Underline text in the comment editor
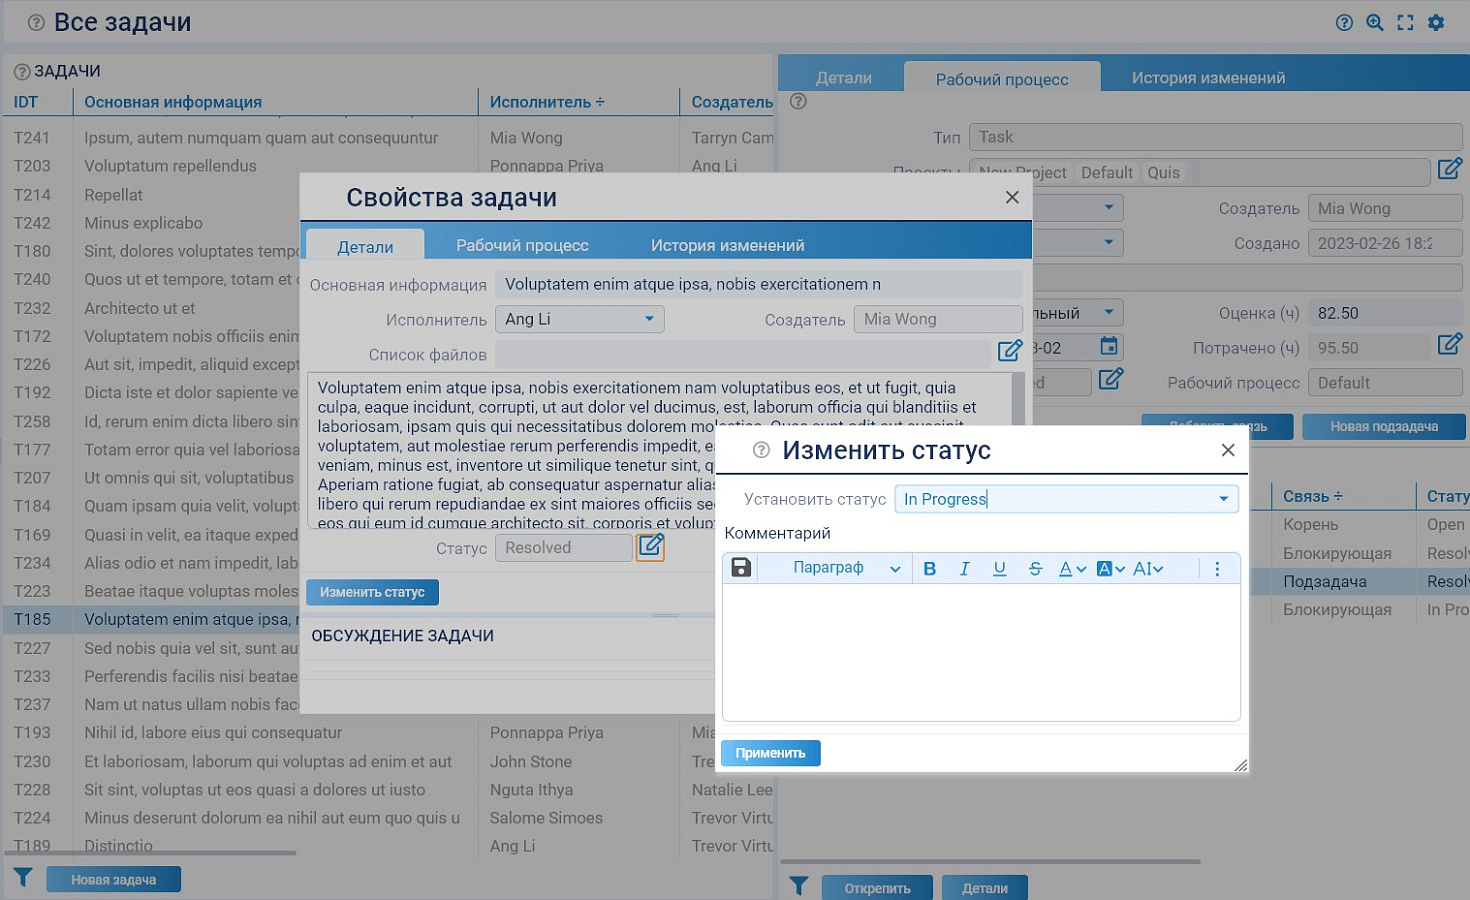 click(999, 569)
